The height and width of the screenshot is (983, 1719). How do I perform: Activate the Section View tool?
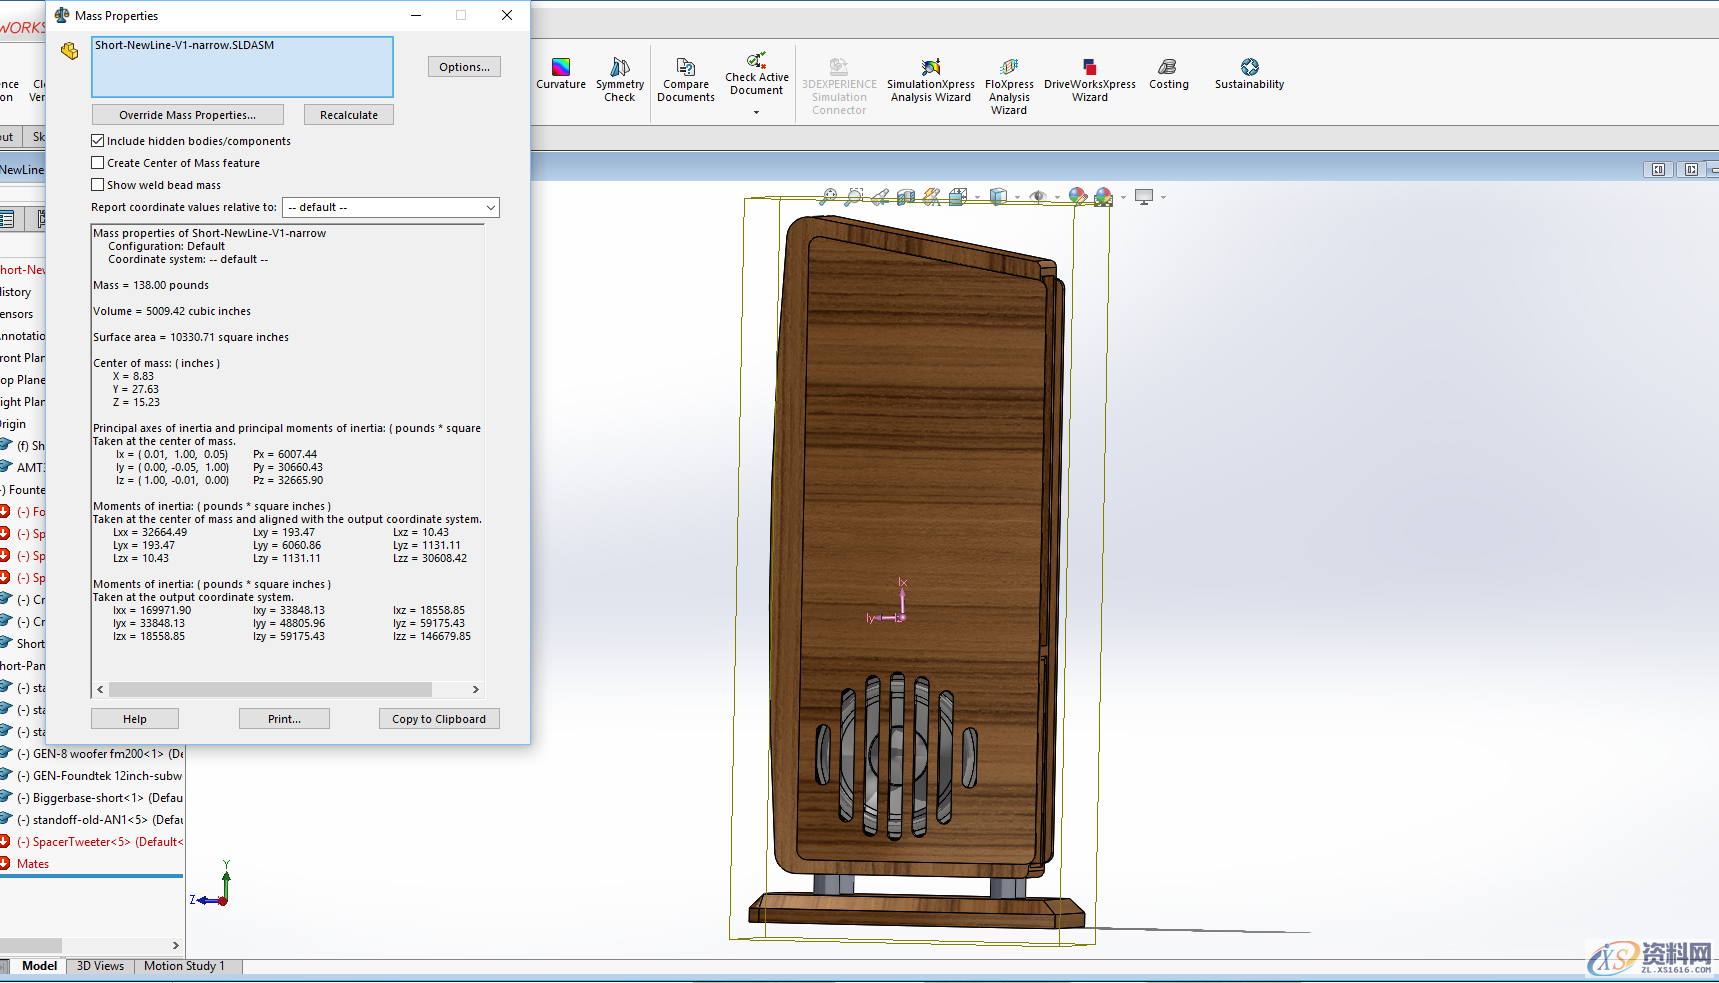pos(906,196)
